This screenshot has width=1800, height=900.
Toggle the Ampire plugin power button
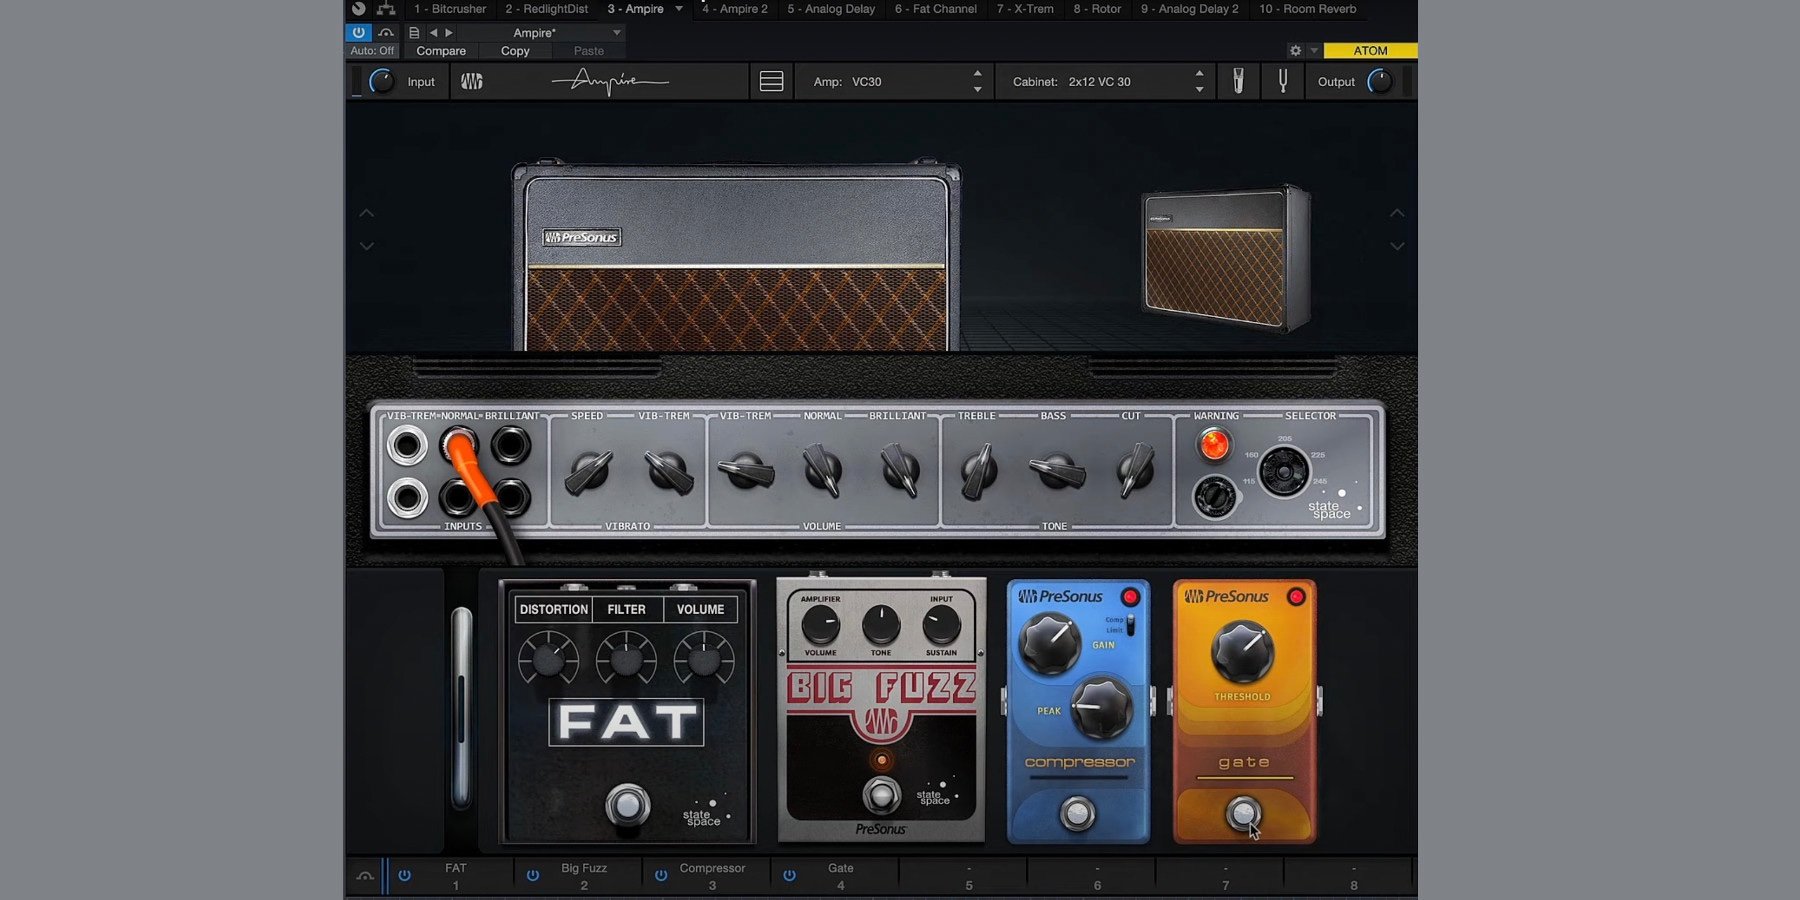tap(358, 33)
